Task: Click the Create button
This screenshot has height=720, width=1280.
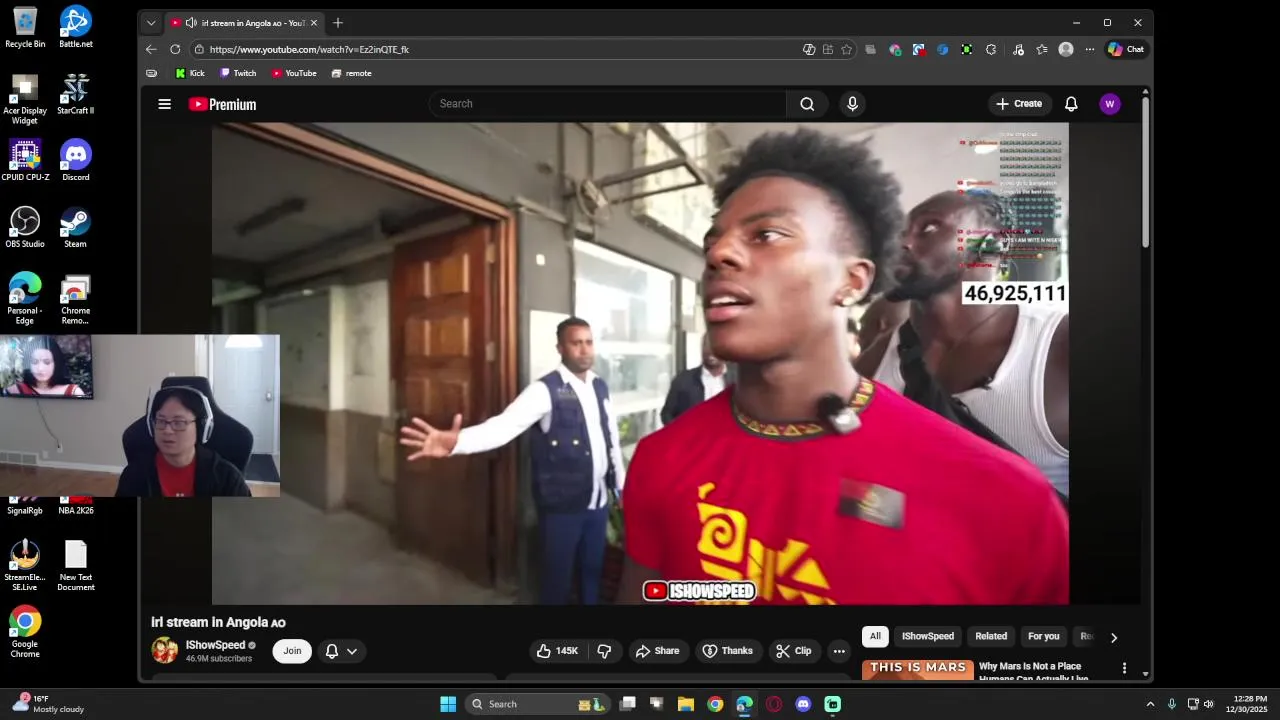Action: click(1019, 104)
